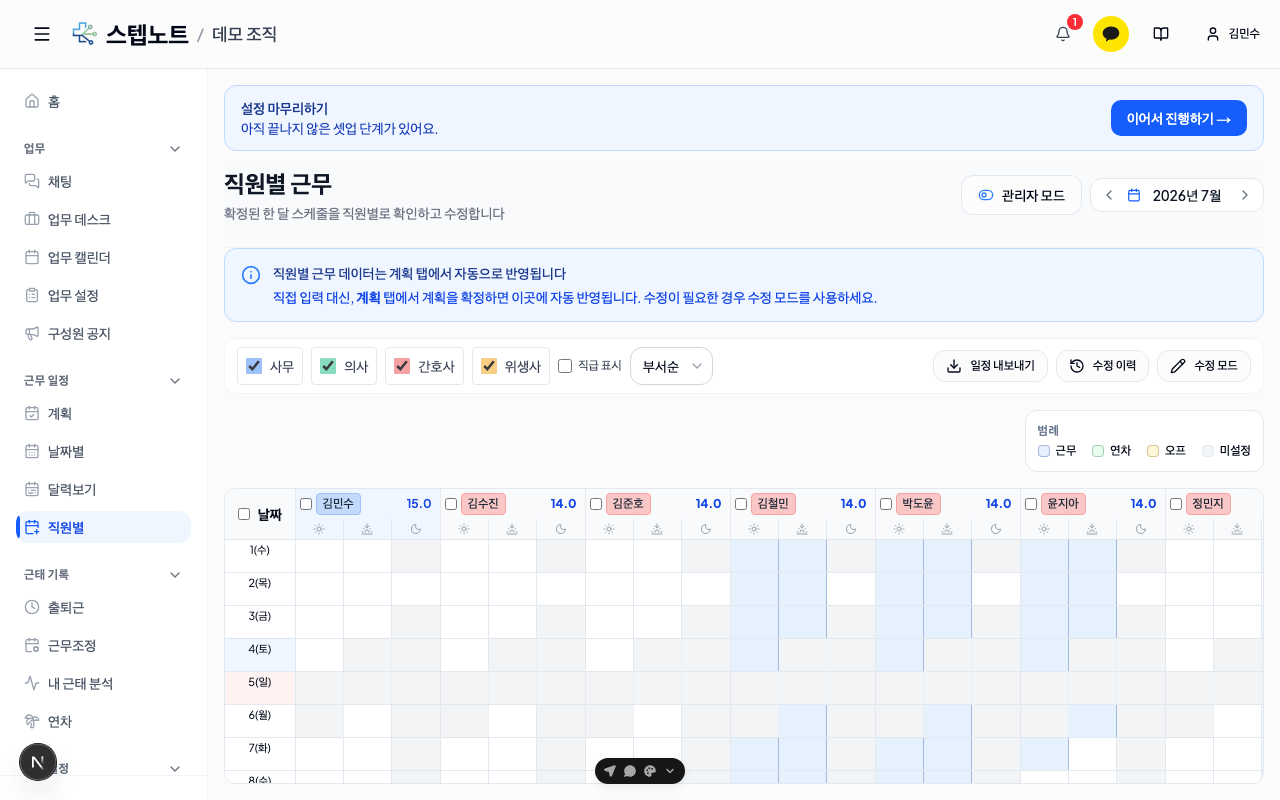Uncheck the 의사 filter checkbox
This screenshot has height=800, width=1280.
(328, 366)
